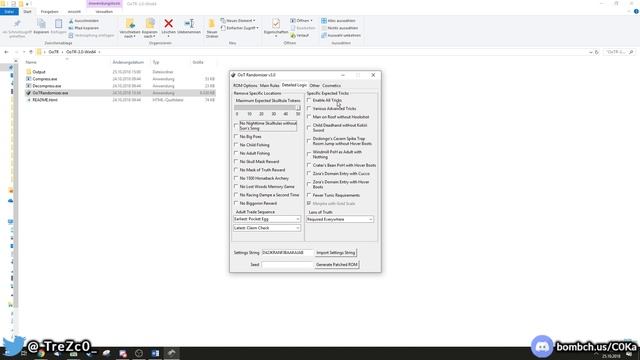Screen dimensions: 640x360
Task: Open address bar history dropdown arrow
Action: point(591,52)
